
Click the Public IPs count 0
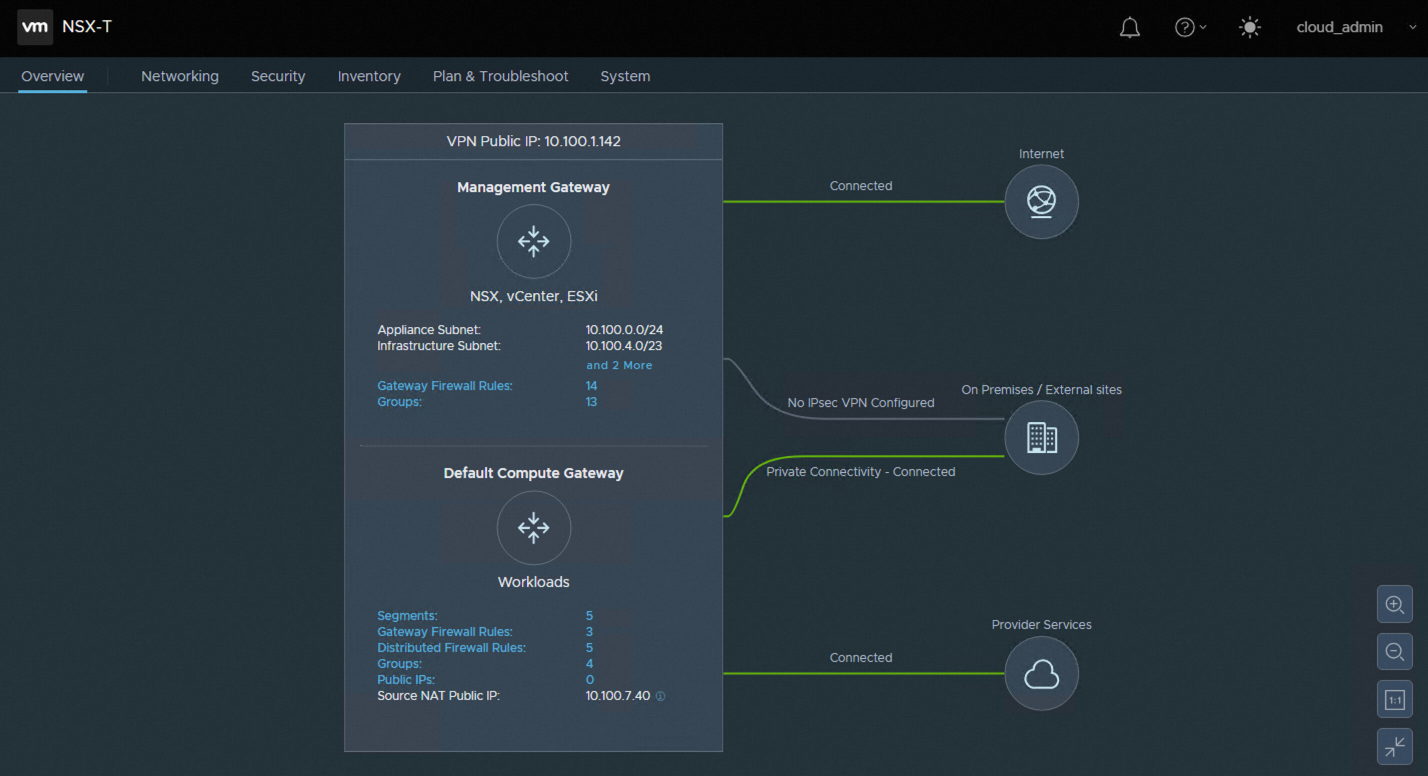click(590, 680)
